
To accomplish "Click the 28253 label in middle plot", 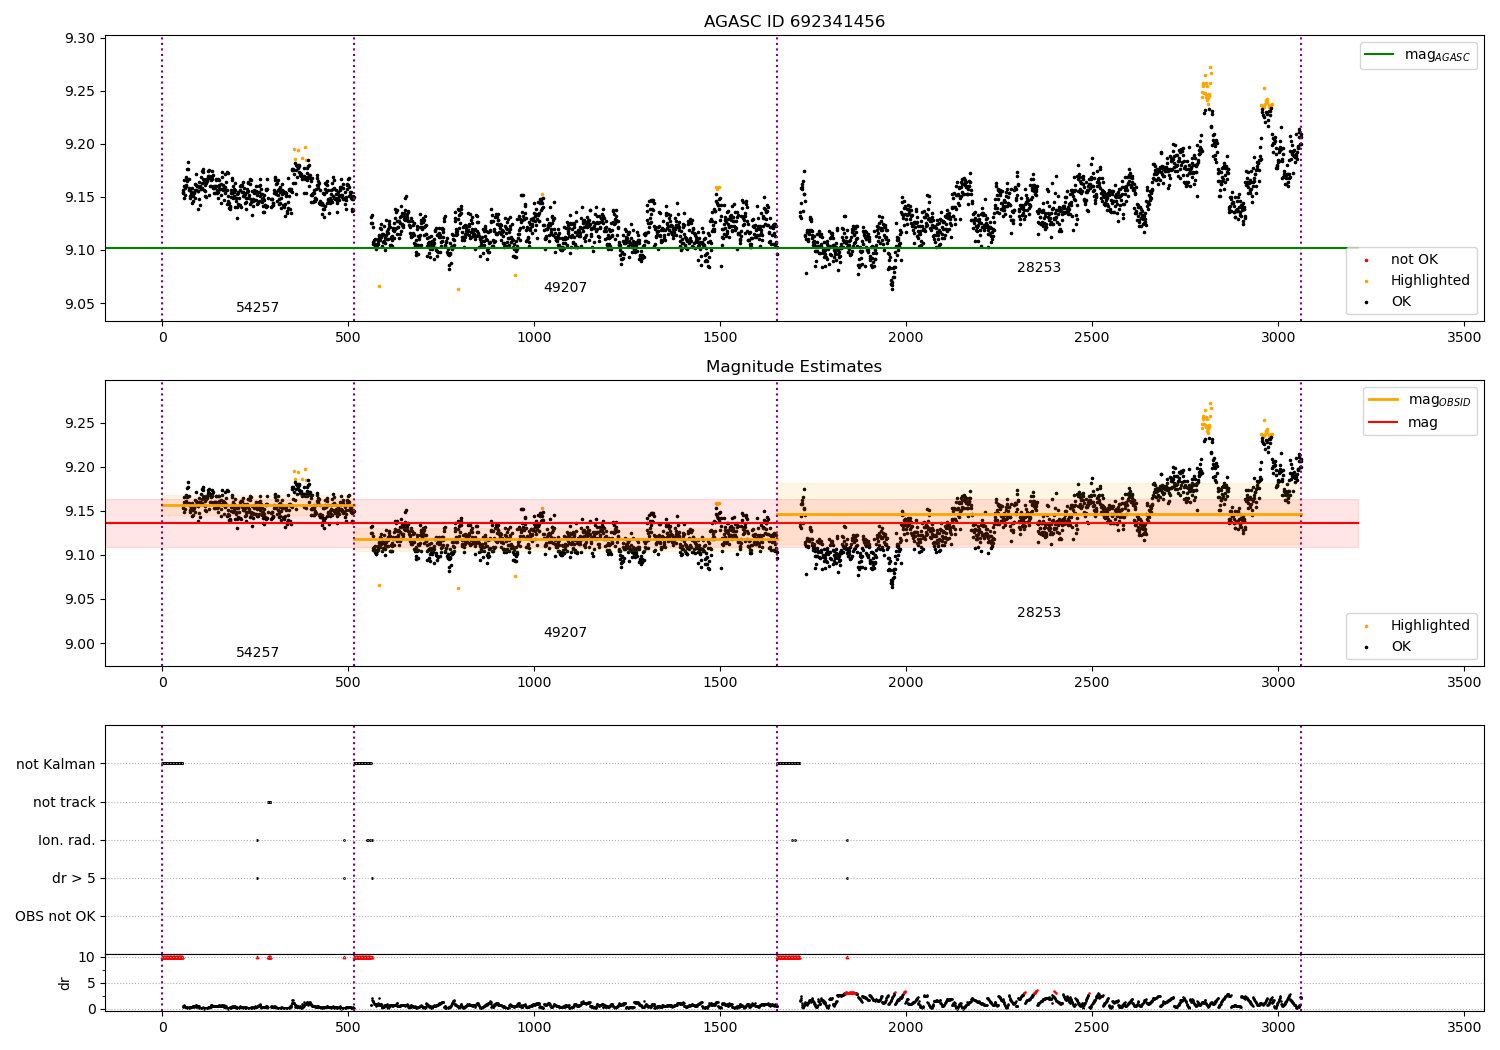I will (x=1039, y=613).
